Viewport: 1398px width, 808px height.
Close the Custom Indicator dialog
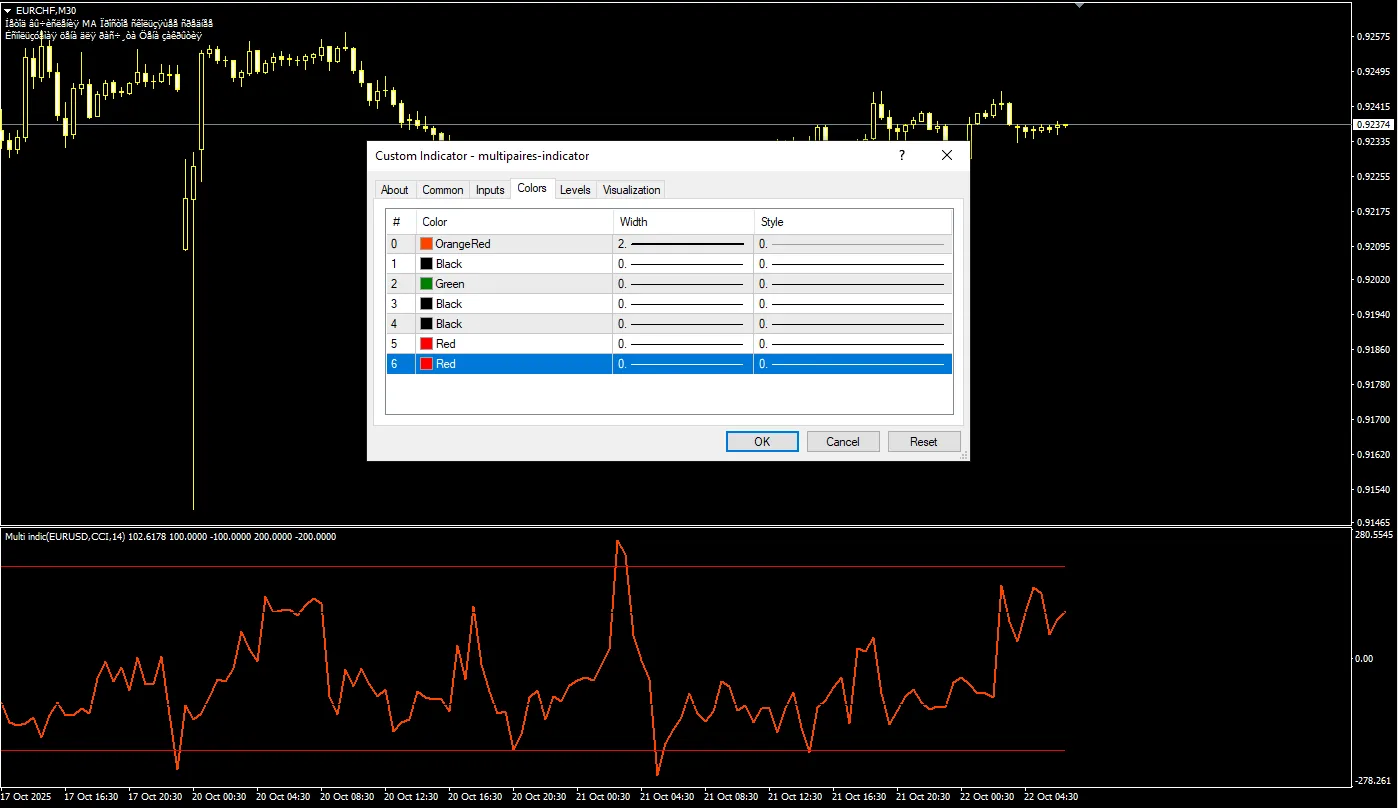[x=947, y=156]
